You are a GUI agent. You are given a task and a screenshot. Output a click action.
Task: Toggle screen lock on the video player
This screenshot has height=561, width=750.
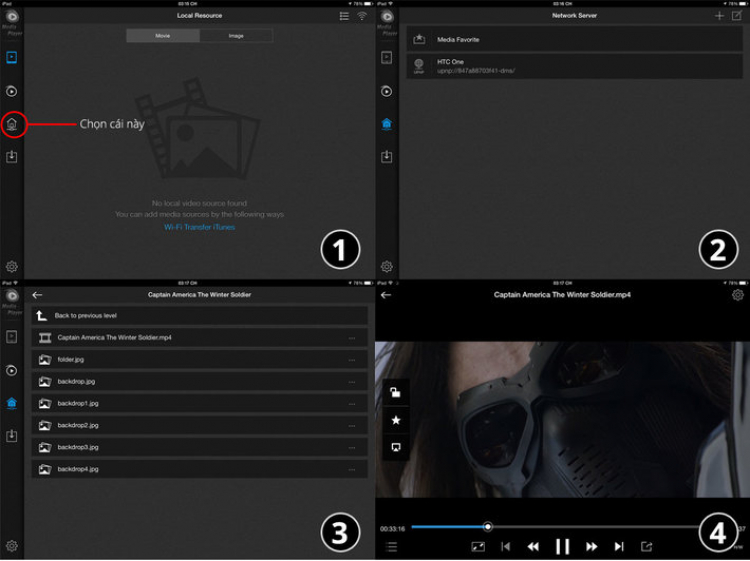tap(396, 393)
